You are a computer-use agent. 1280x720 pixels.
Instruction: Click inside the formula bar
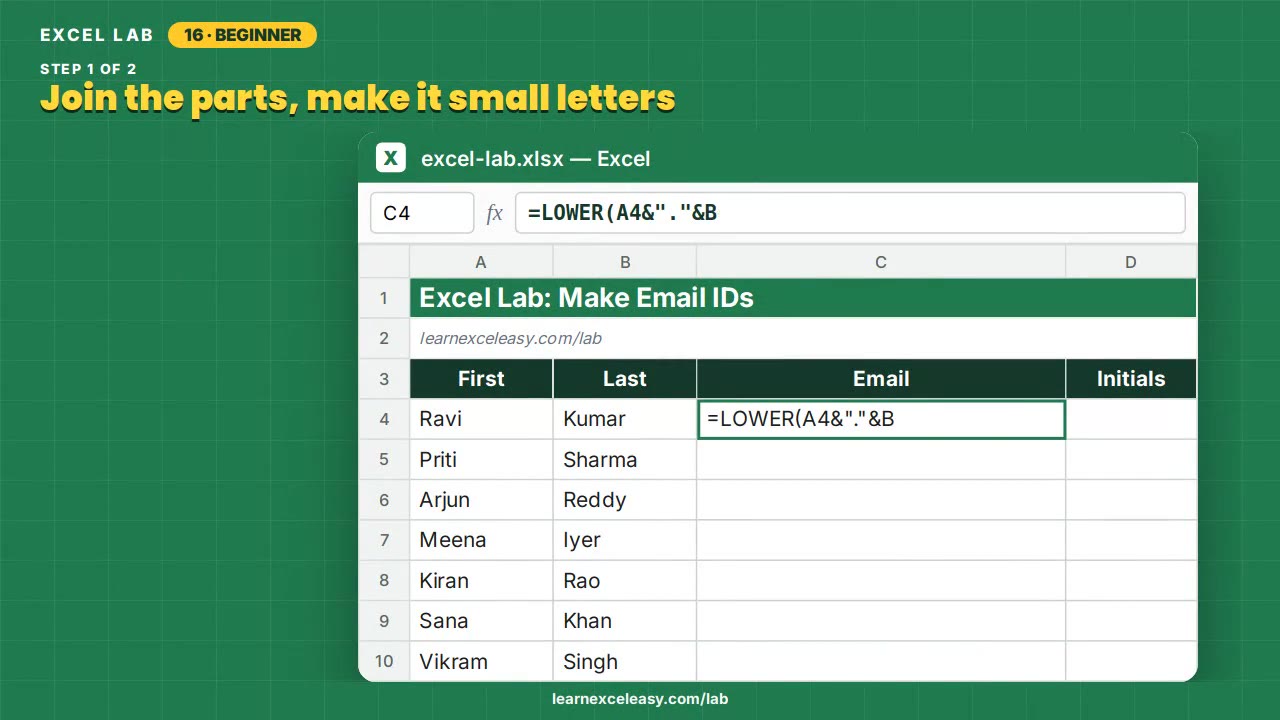850,213
